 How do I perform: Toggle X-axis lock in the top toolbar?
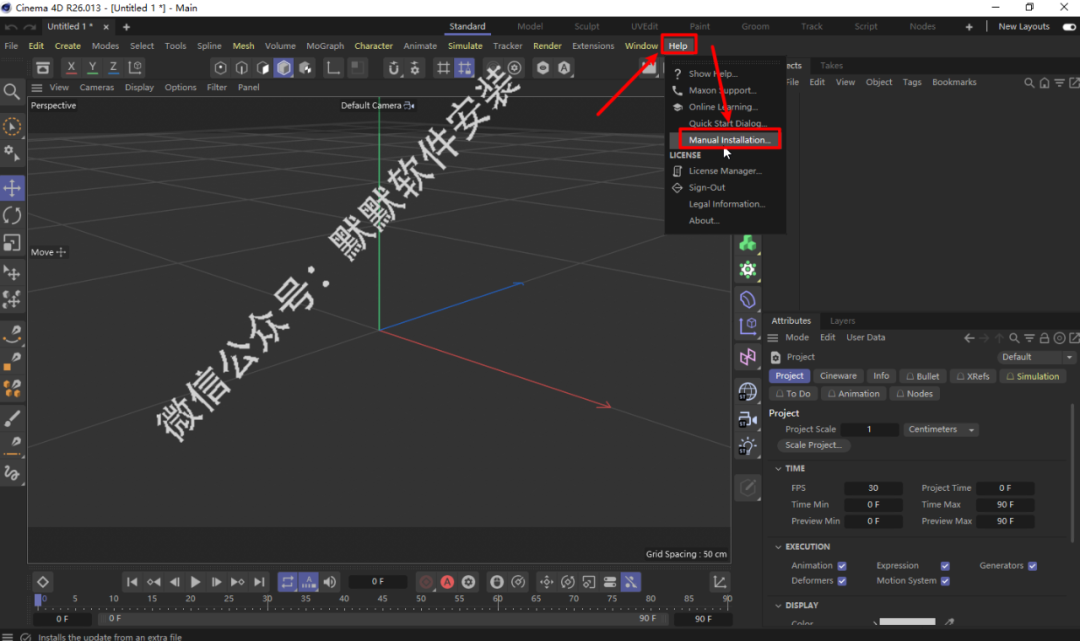point(70,68)
